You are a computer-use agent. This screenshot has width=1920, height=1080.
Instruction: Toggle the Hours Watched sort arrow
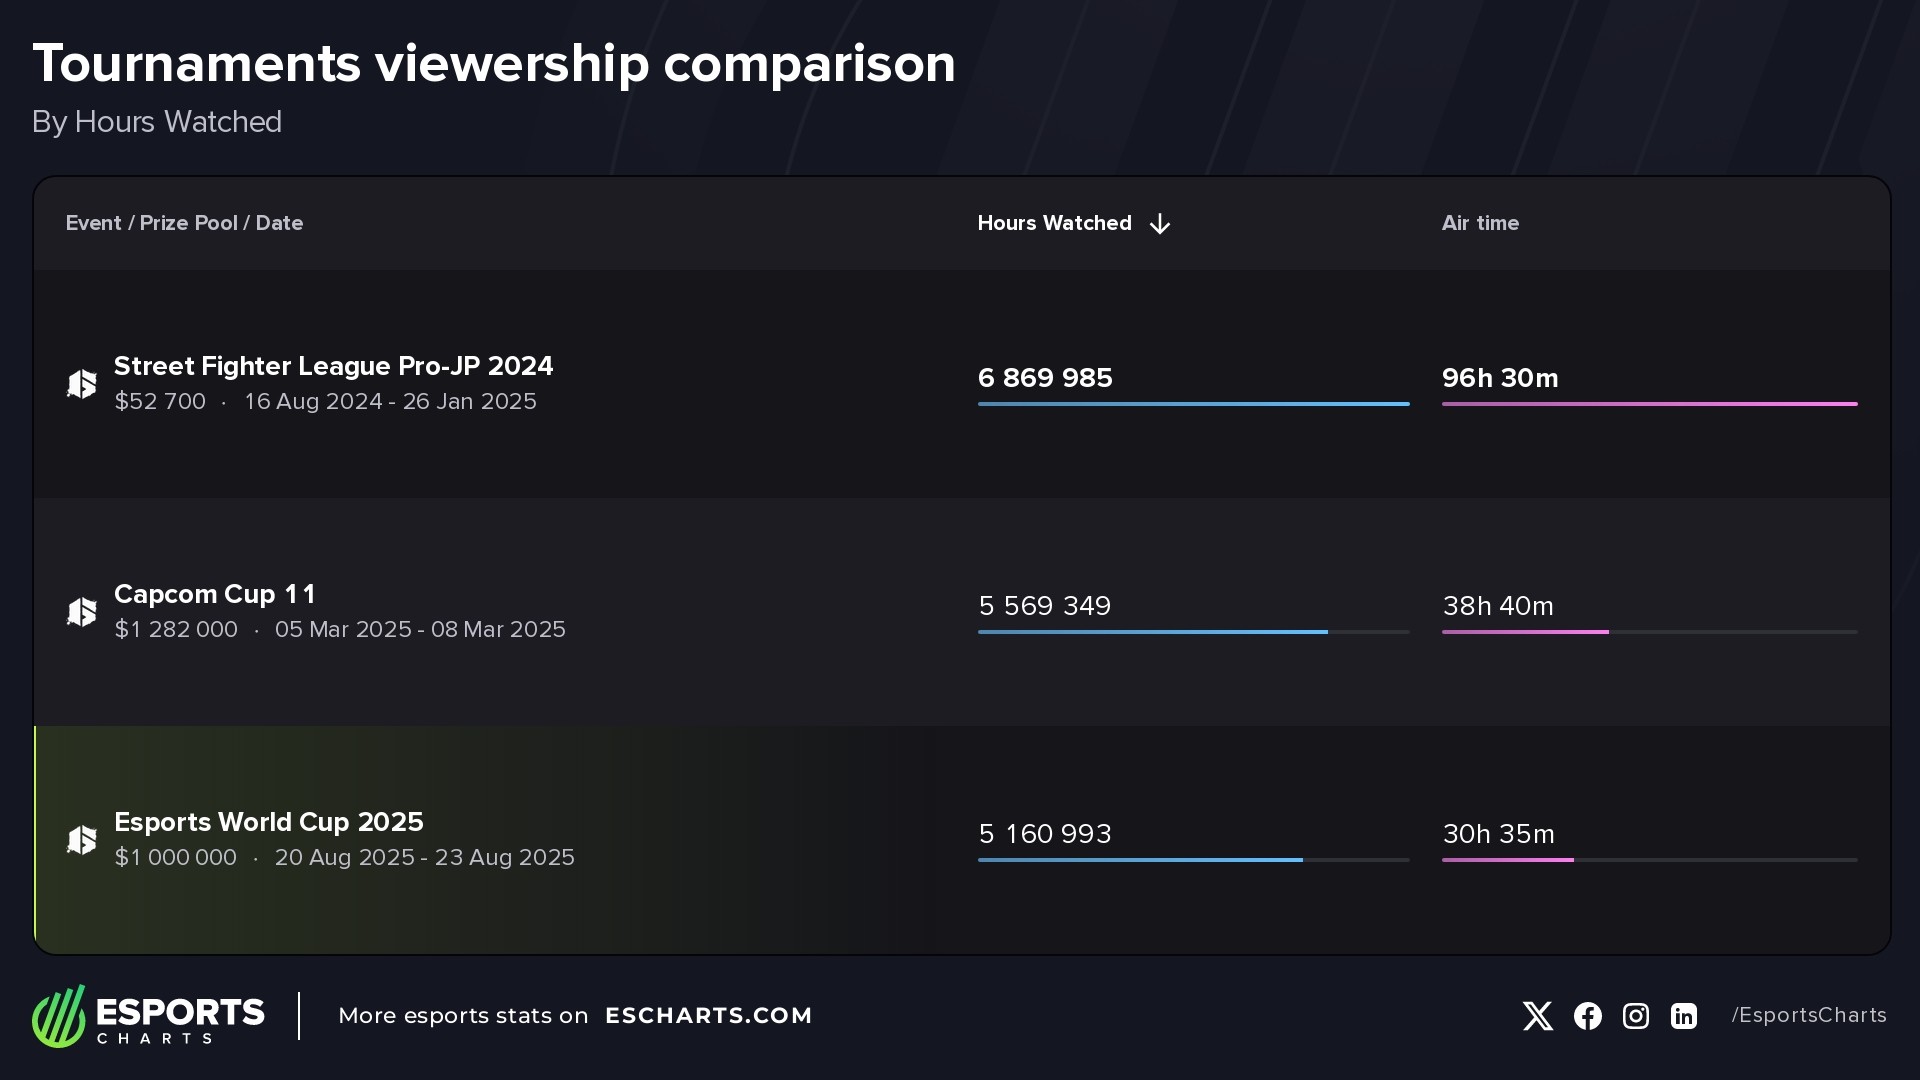click(1160, 224)
